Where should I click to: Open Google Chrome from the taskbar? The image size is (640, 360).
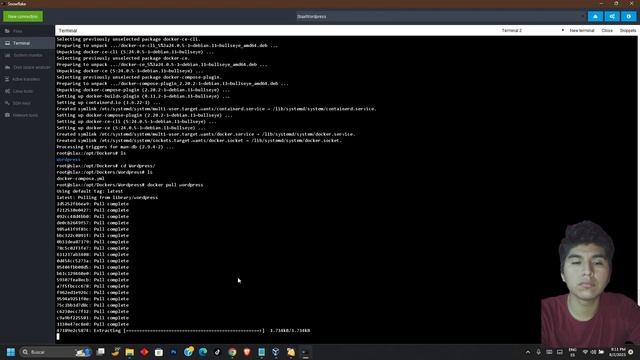[232, 352]
